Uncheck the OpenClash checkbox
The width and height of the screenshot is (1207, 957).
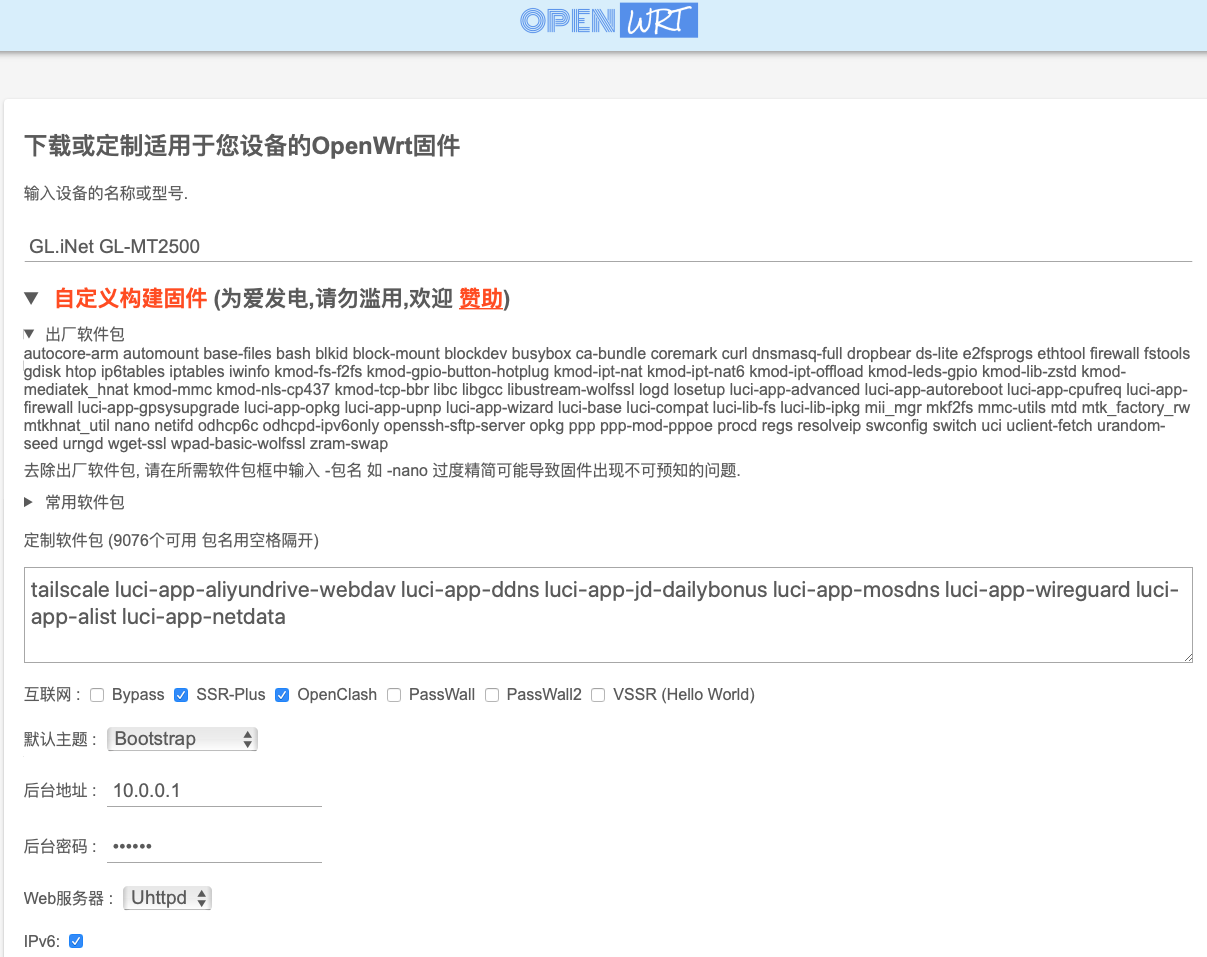tap(282, 694)
